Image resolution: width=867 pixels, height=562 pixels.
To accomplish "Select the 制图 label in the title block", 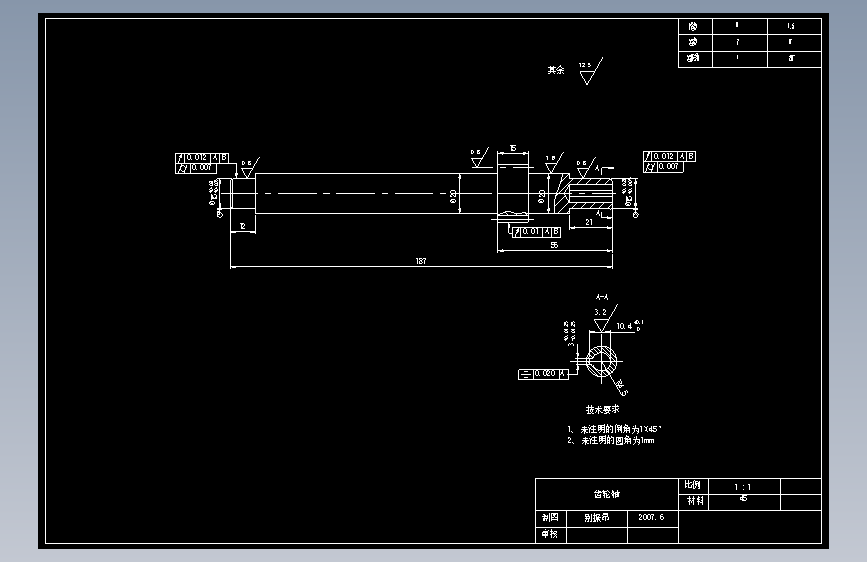I will click(x=550, y=518).
